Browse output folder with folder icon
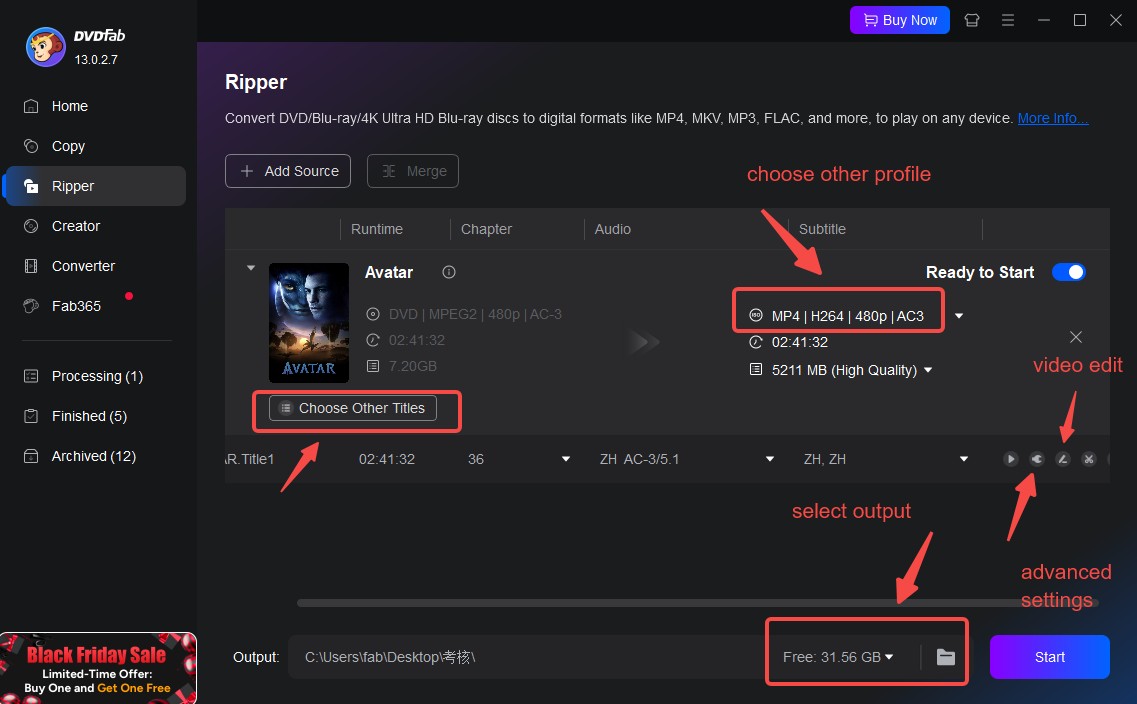Image resolution: width=1137 pixels, height=704 pixels. tap(945, 657)
